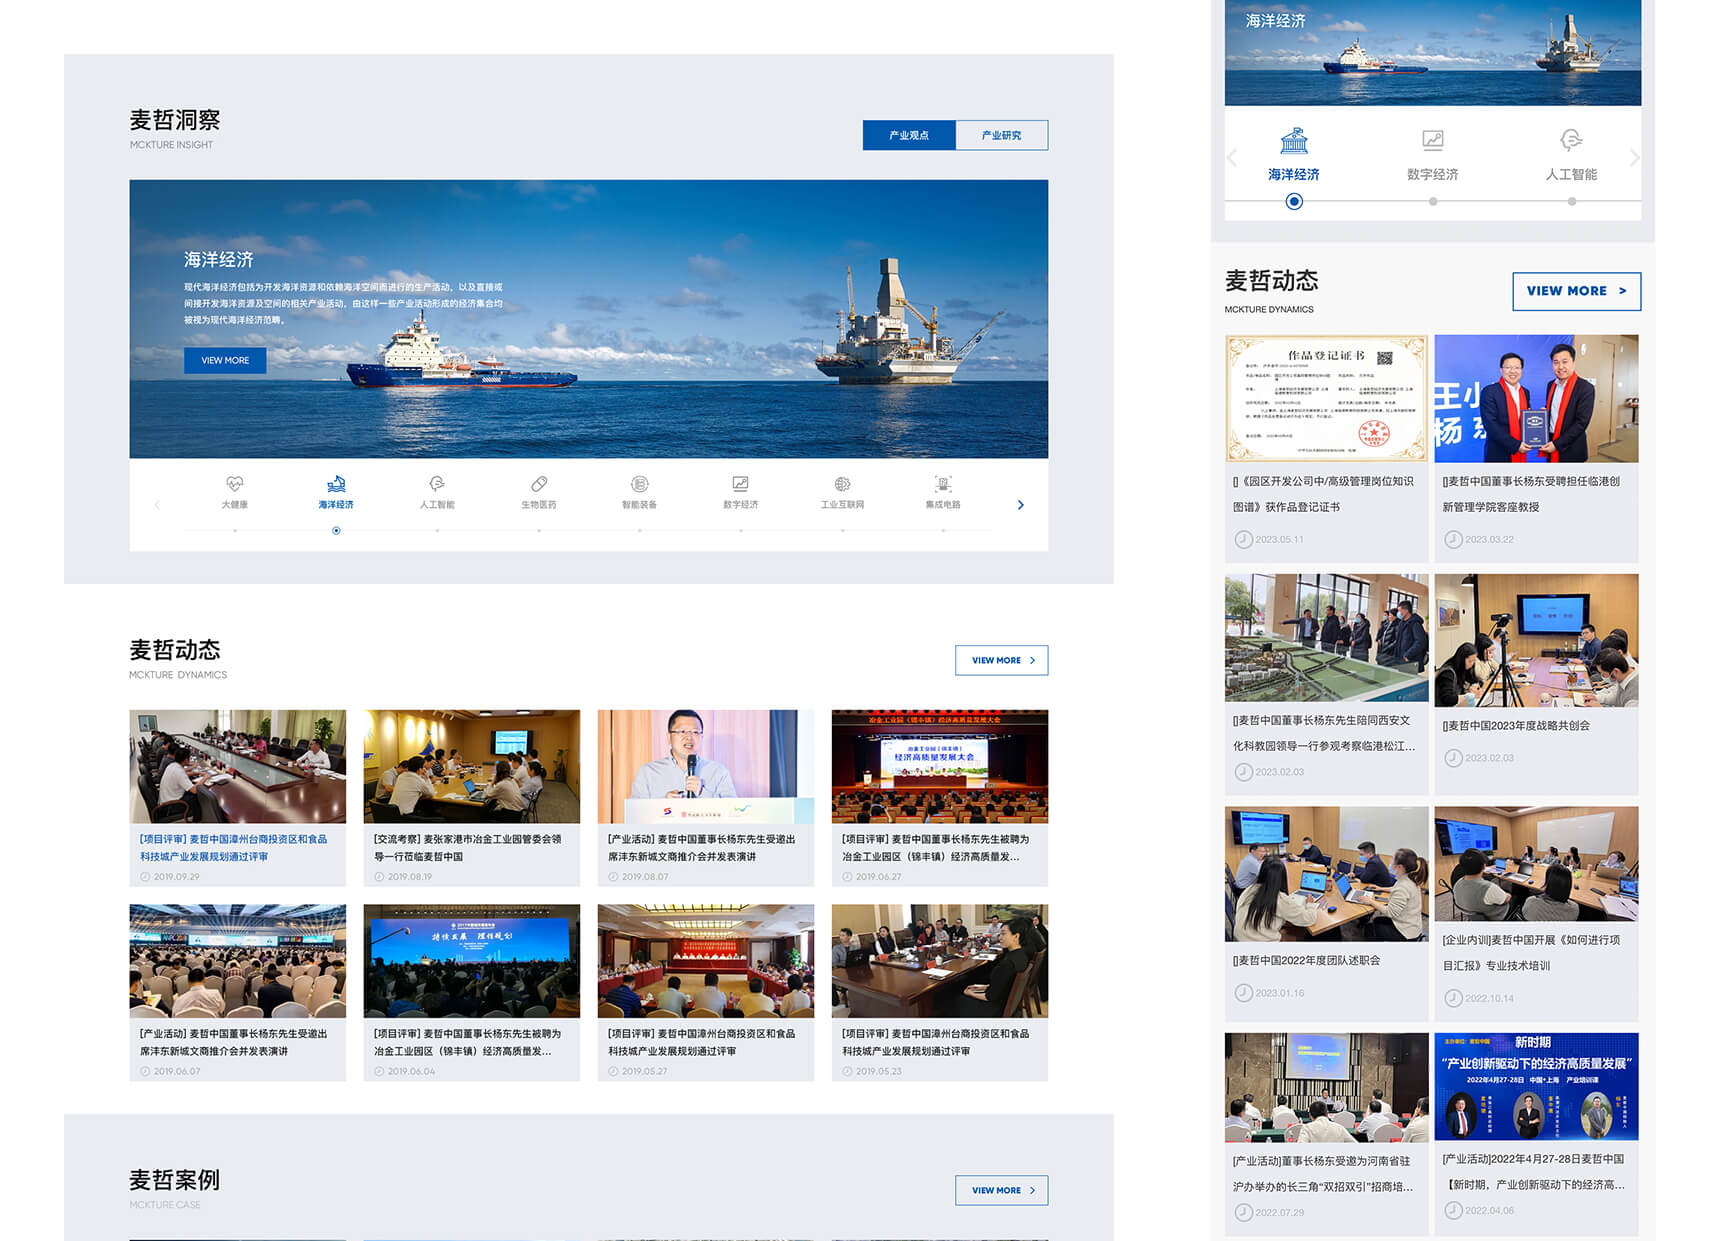
Task: Open the blue link 麦哲中国漳州台商投资区和食品科技城 dated 2019.09.29
Action: (x=234, y=848)
